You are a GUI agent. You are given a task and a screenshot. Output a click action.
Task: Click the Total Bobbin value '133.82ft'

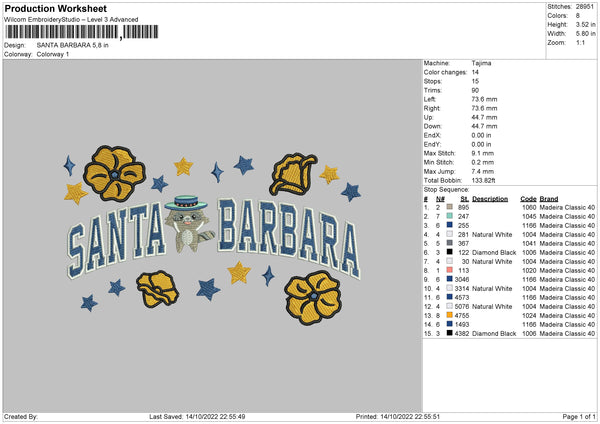pos(483,180)
